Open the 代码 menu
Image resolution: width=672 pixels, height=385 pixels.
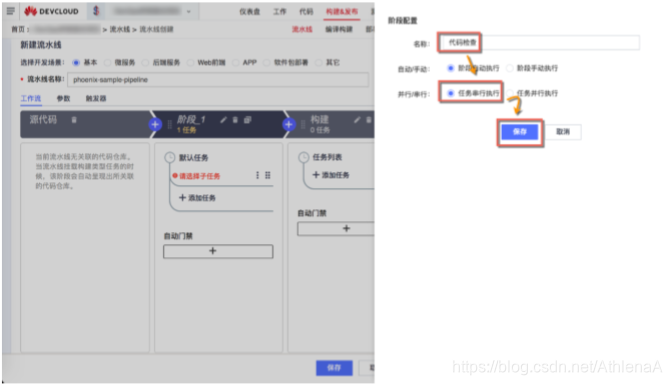306,12
